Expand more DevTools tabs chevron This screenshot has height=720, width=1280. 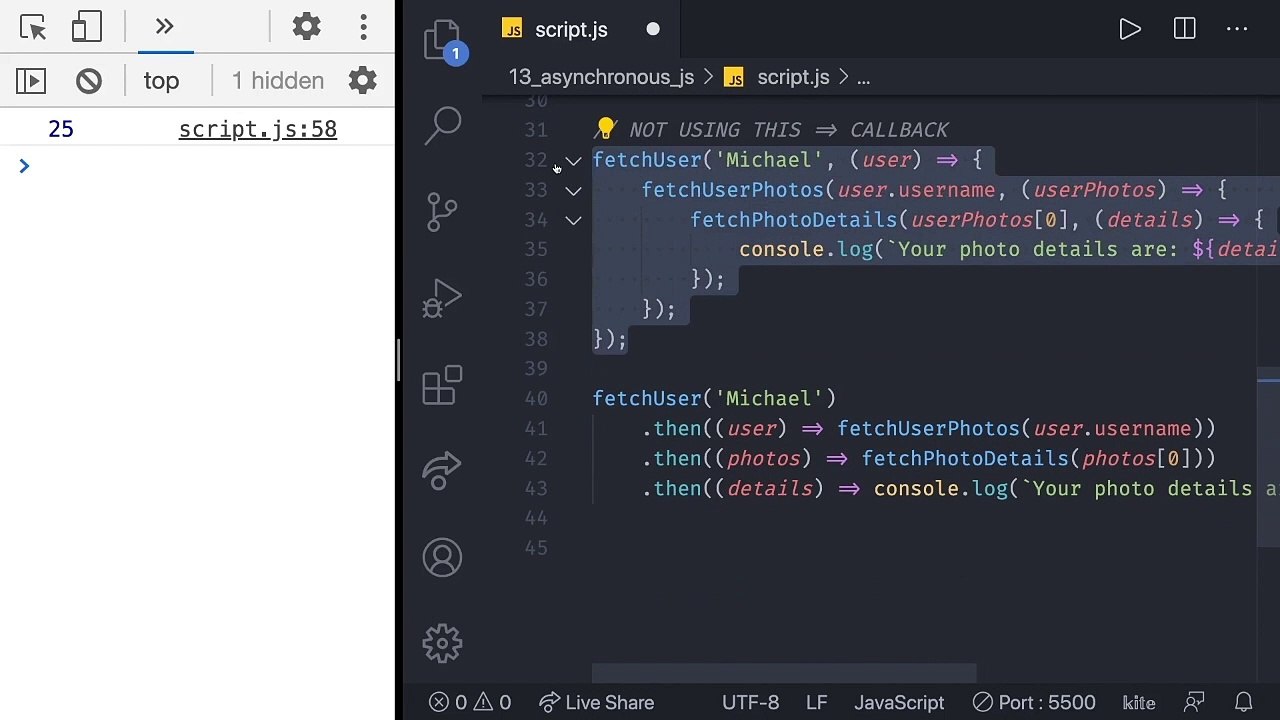[165, 27]
